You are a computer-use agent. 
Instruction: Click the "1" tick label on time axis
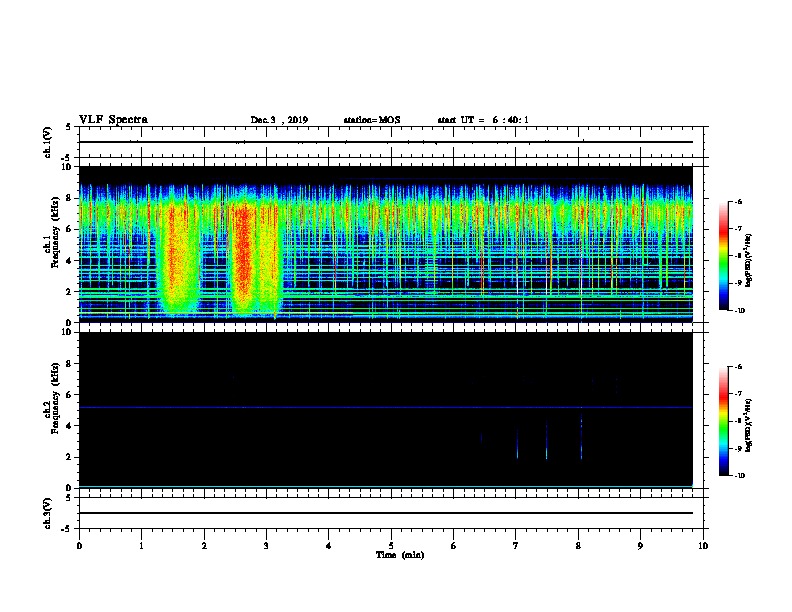(141, 546)
